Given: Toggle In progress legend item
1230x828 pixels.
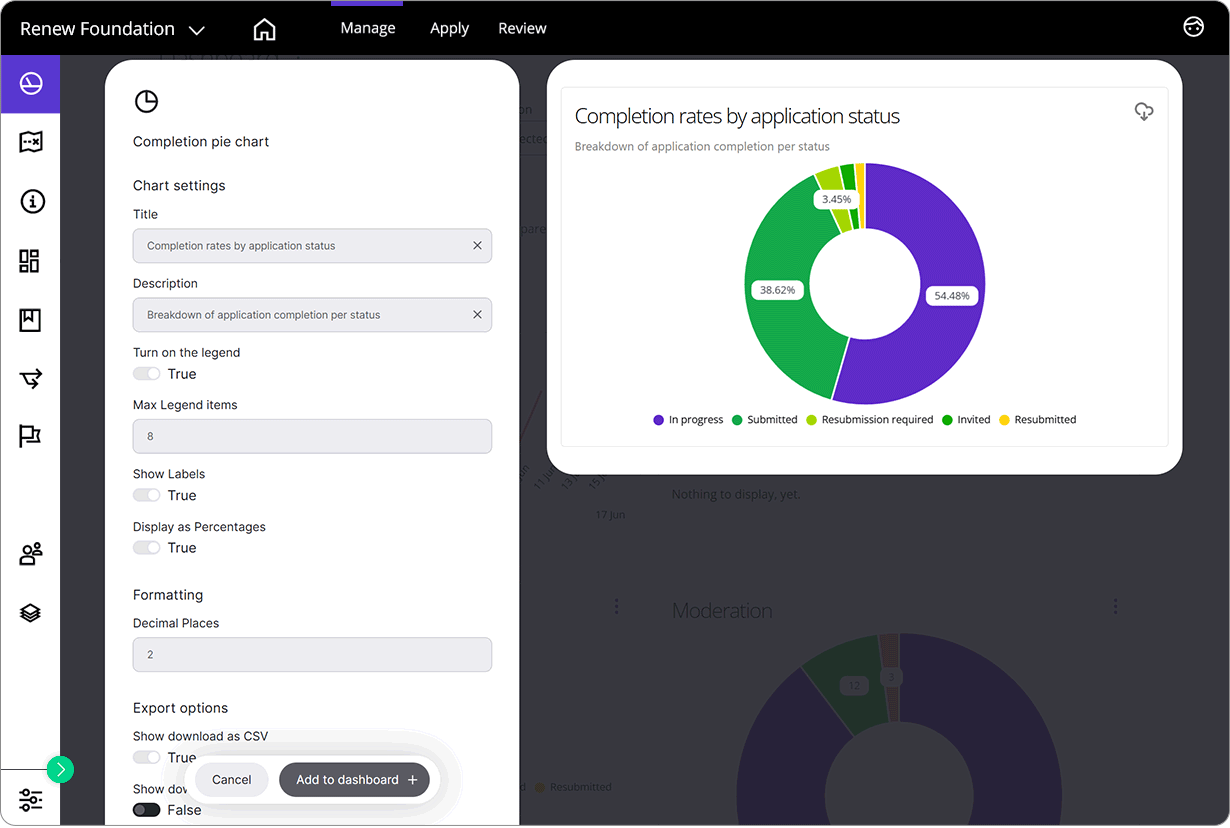Looking at the screenshot, I should pos(688,420).
